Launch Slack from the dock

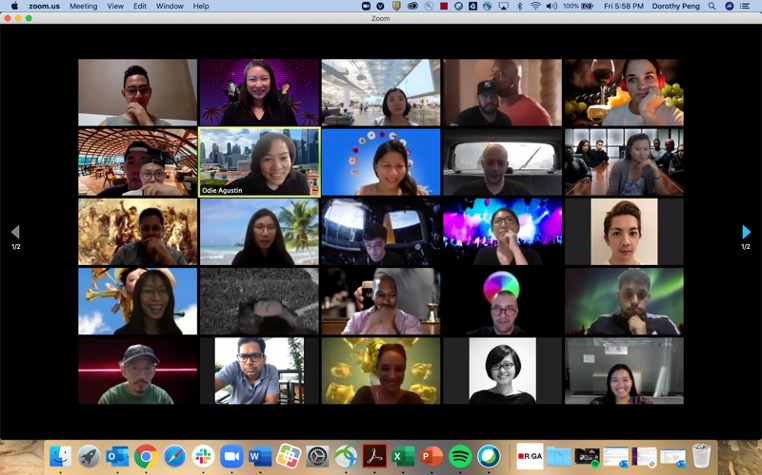[203, 456]
